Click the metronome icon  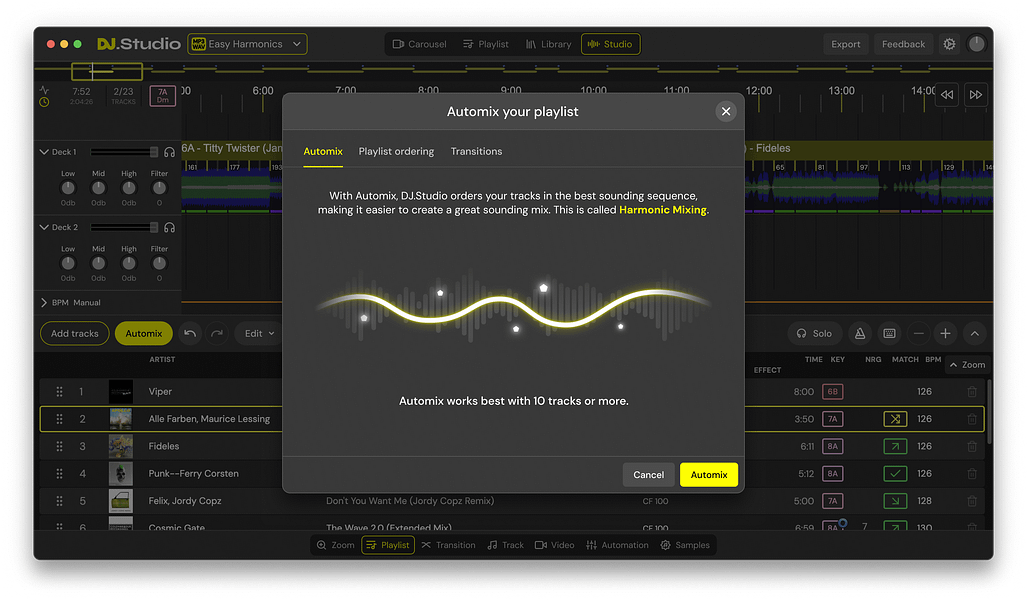coord(860,333)
